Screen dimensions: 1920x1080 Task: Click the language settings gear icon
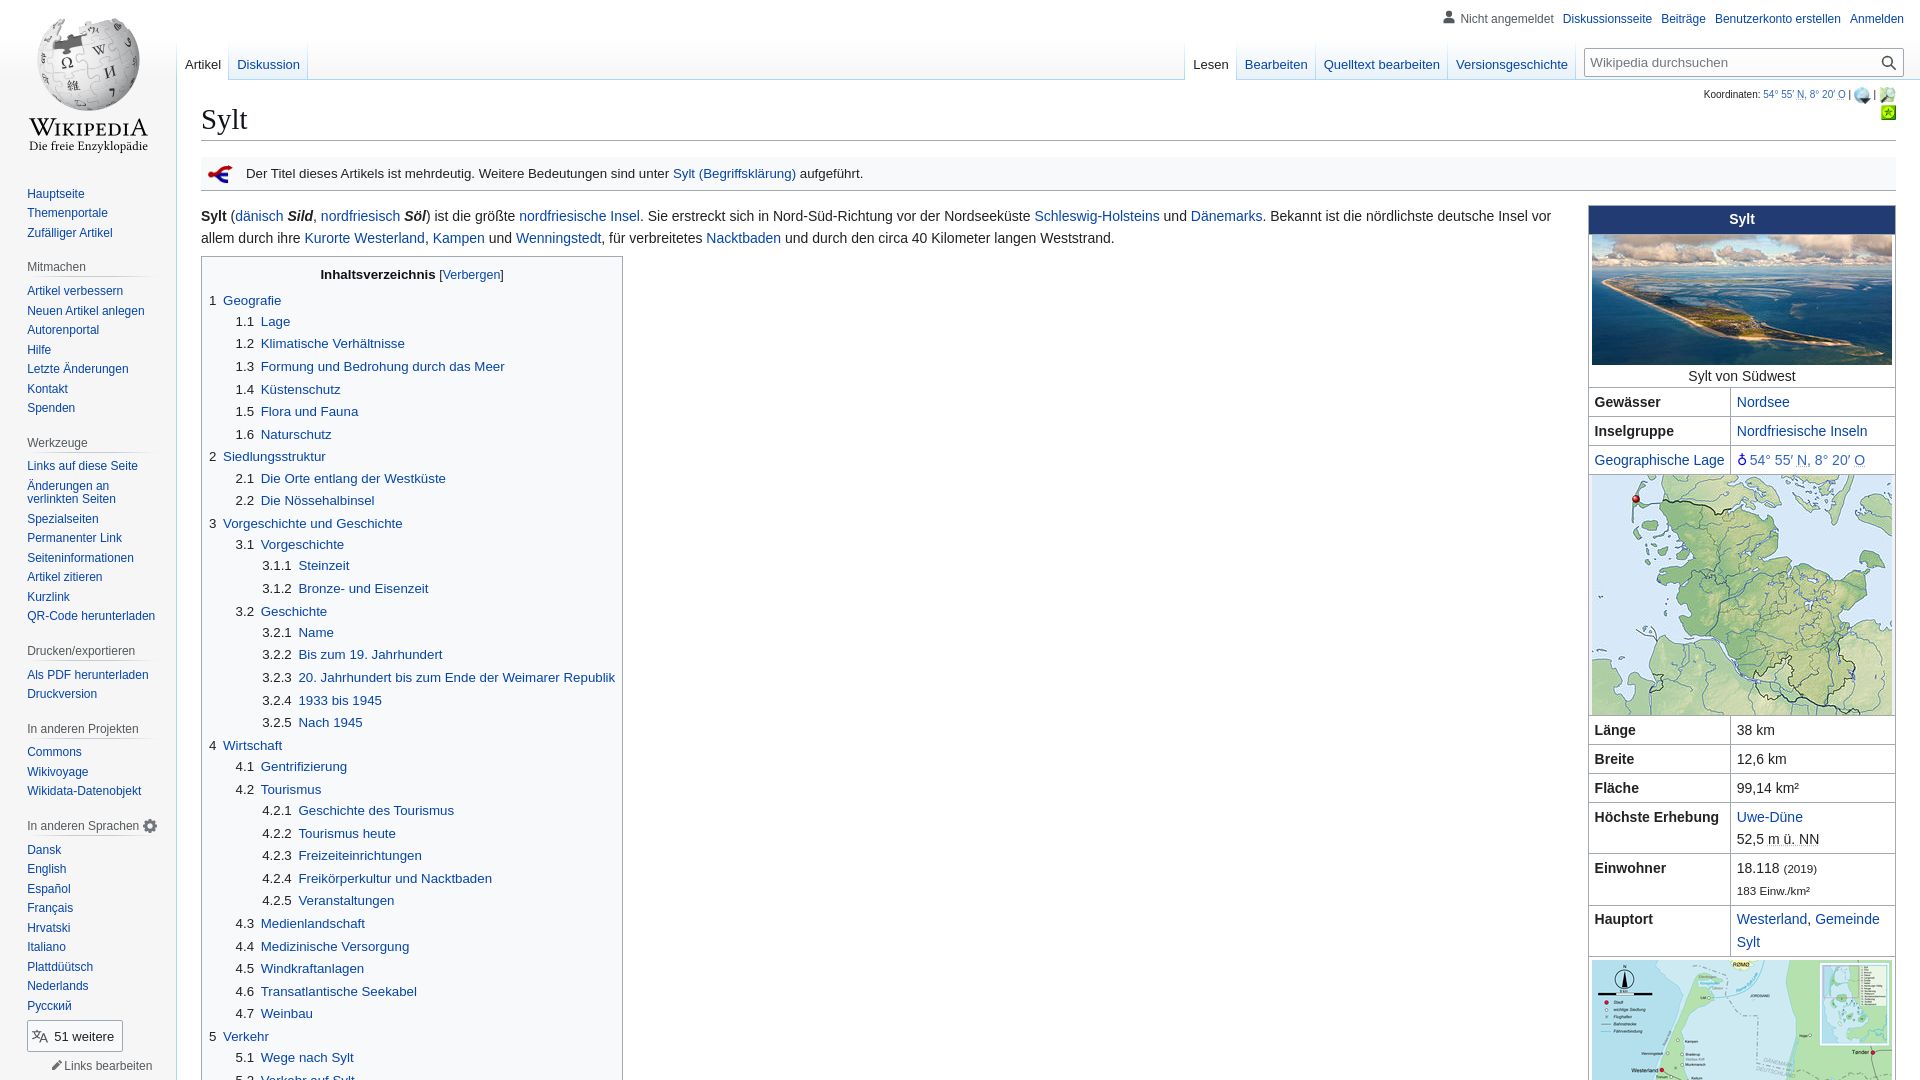coord(150,825)
